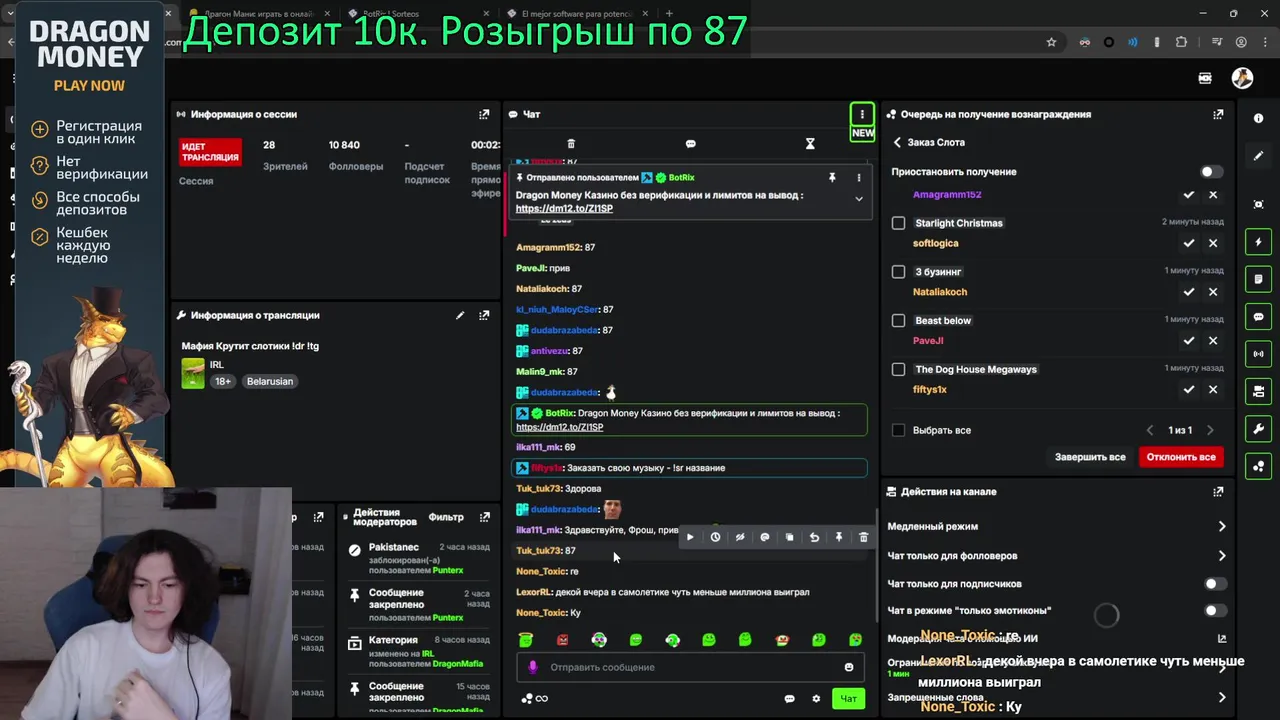
Task: Click the speech bubble icon under chat header
Action: coord(690,144)
